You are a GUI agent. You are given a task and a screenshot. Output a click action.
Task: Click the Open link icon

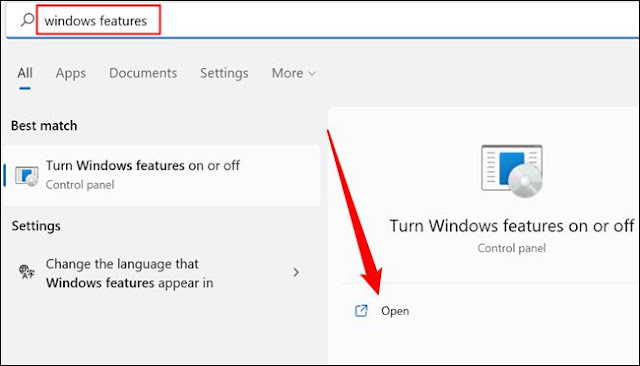pos(361,311)
